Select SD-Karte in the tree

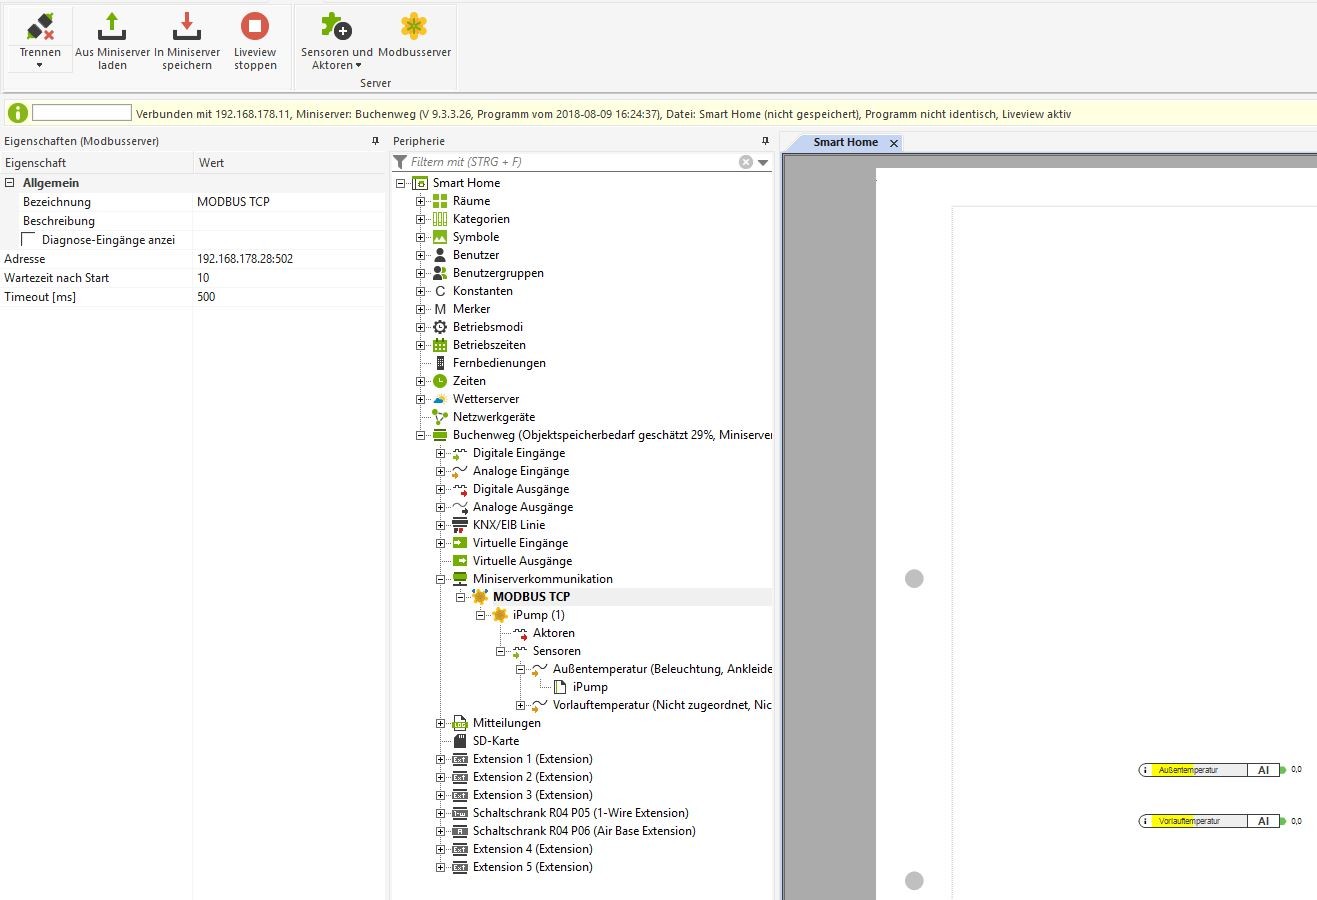pyautogui.click(x=495, y=741)
